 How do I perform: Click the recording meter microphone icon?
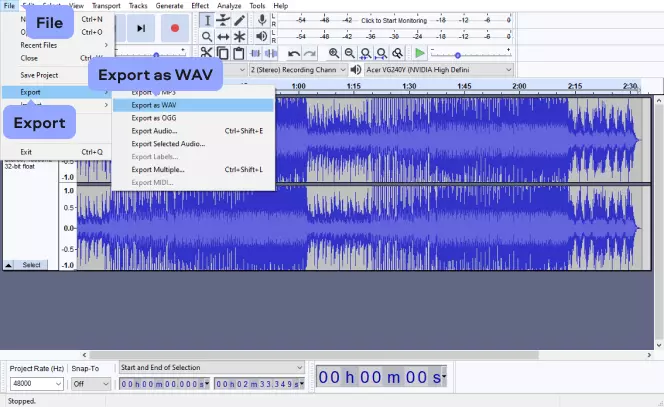tap(262, 20)
